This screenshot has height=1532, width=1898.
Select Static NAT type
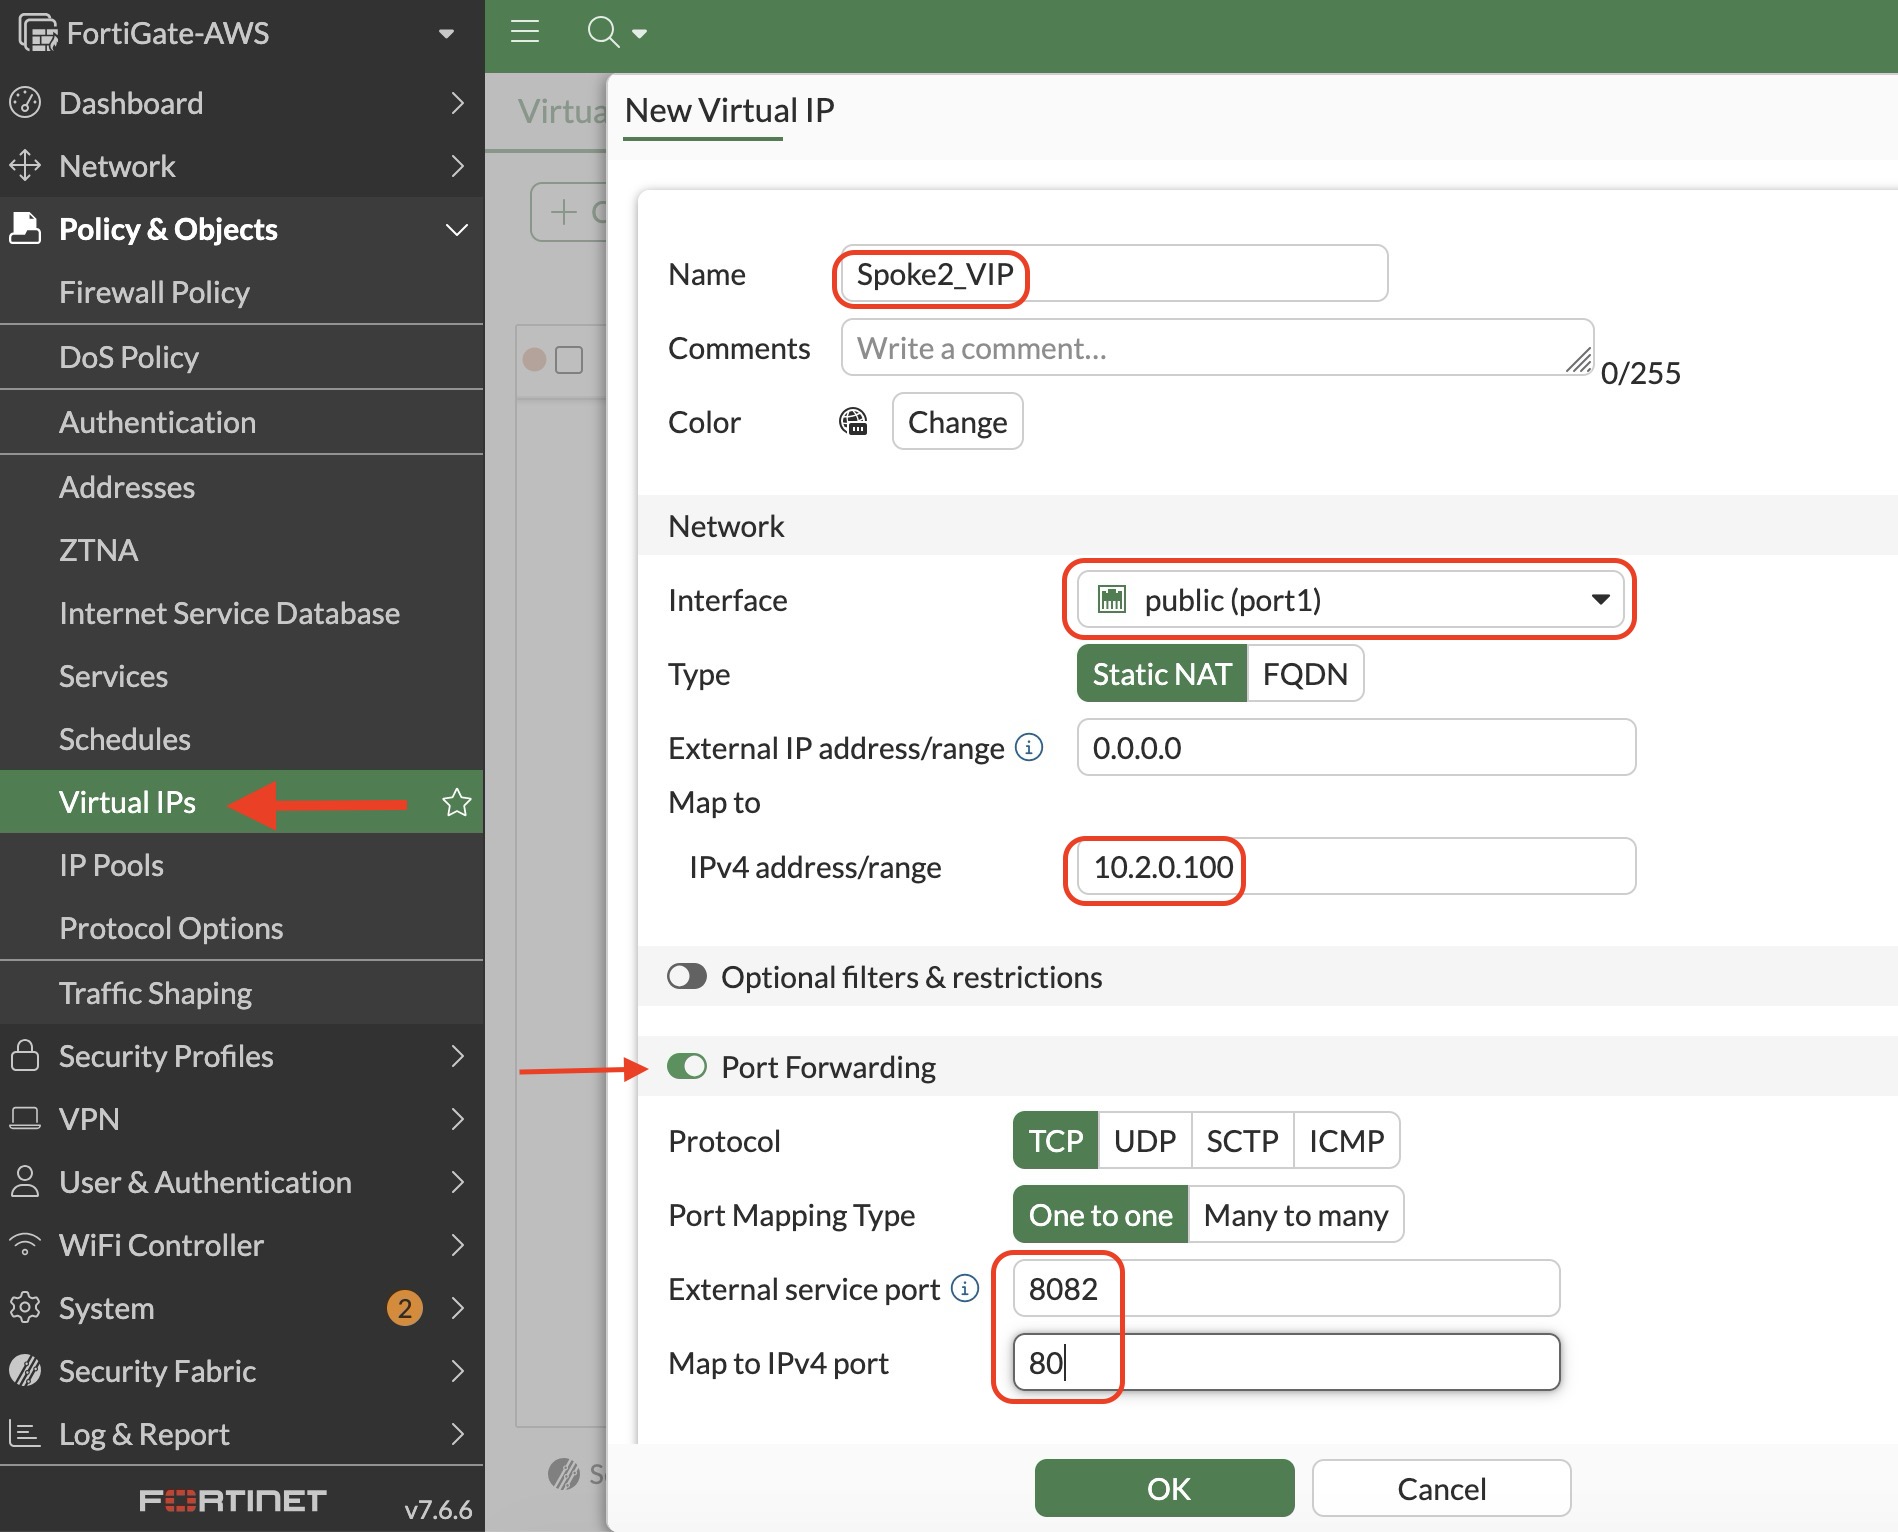pos(1162,673)
